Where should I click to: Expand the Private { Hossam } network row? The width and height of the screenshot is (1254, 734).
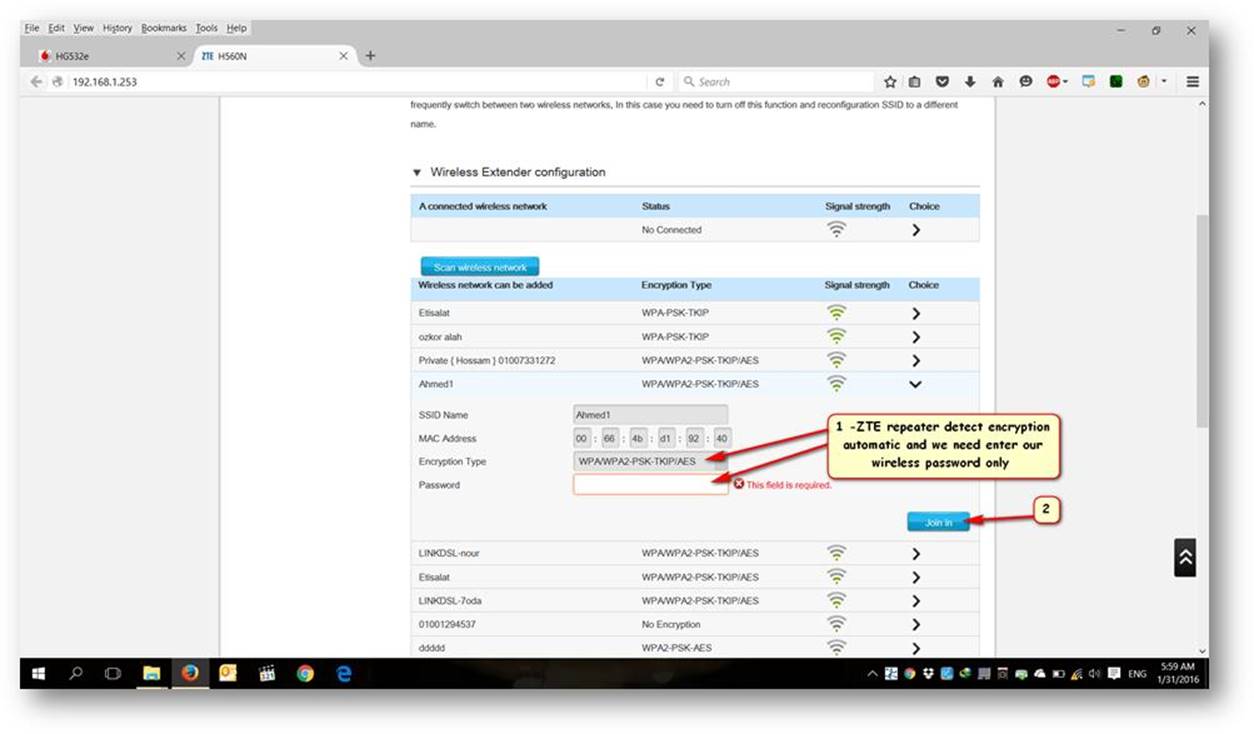915,360
